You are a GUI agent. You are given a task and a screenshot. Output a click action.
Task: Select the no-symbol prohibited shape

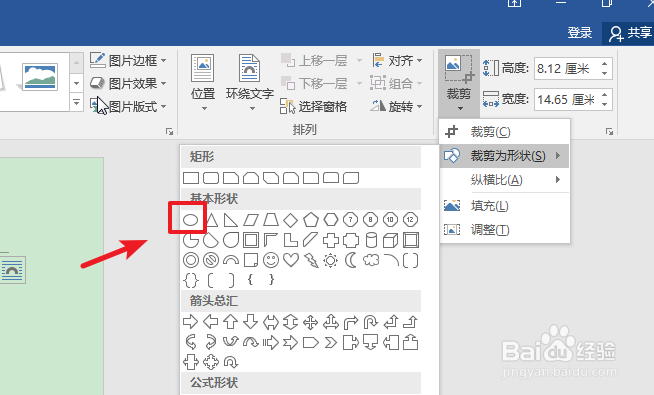coord(211,260)
